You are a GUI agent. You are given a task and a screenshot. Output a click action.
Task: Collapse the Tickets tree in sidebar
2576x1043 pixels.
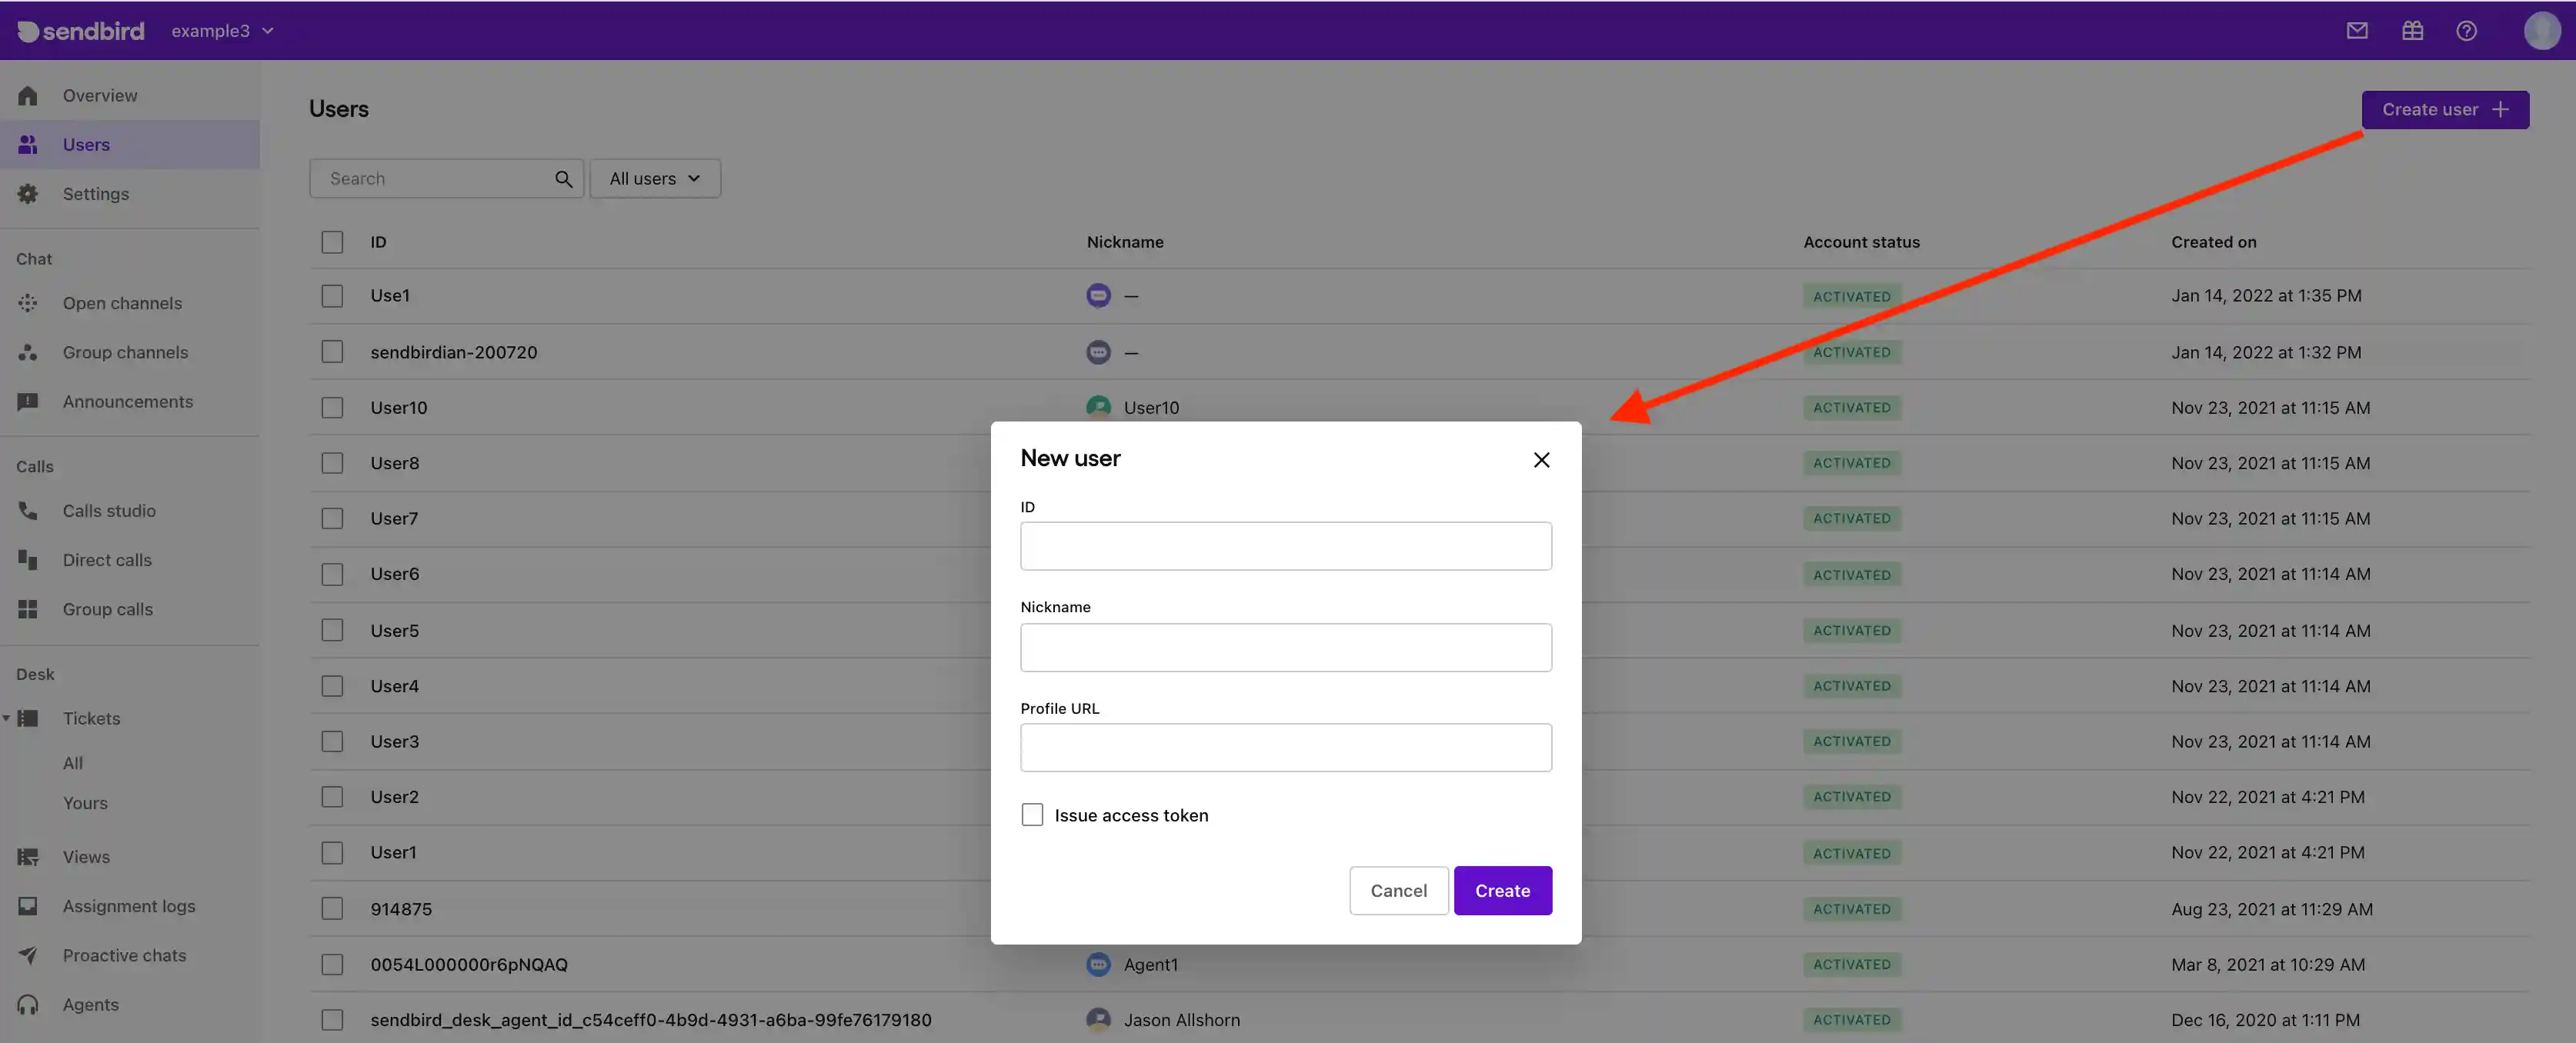6,717
